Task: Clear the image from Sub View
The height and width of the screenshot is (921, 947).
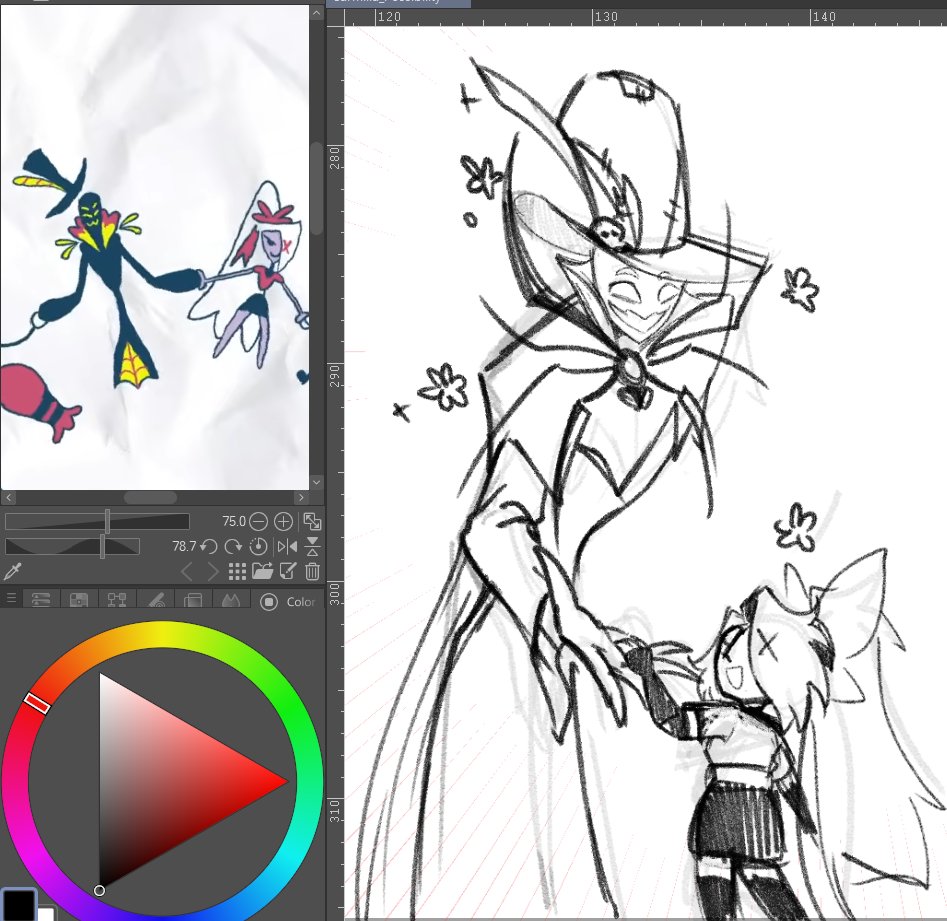Action: 312,571
